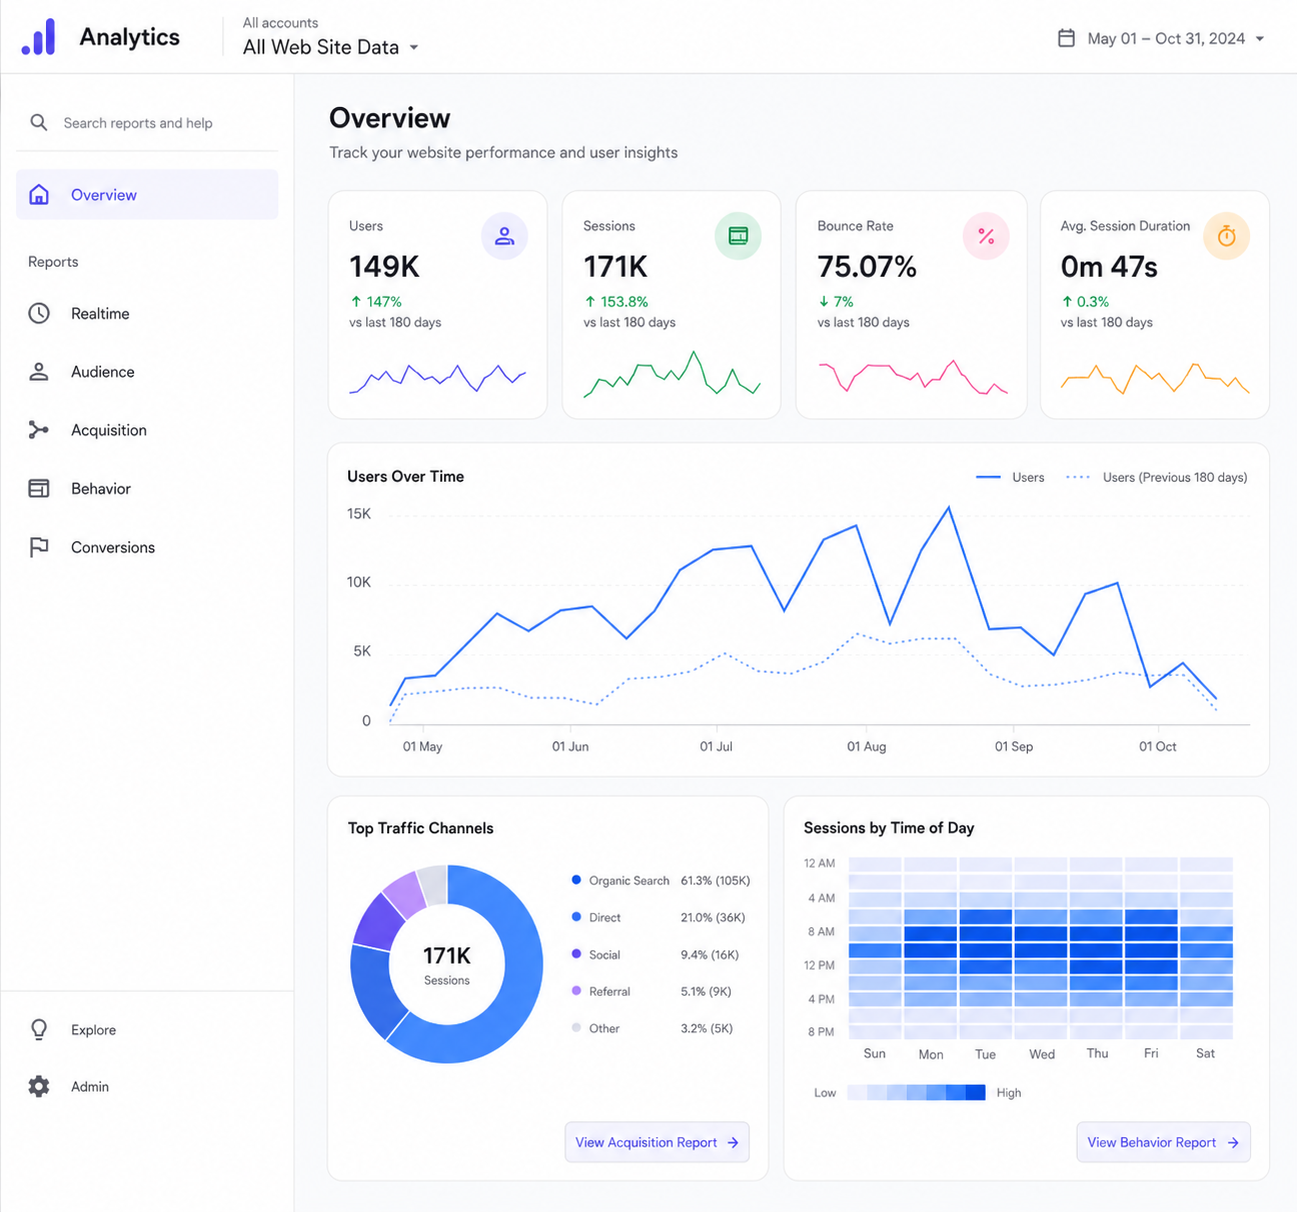The image size is (1297, 1212).
Task: Open the All Web Site Data dropdown
Action: pos(331,47)
